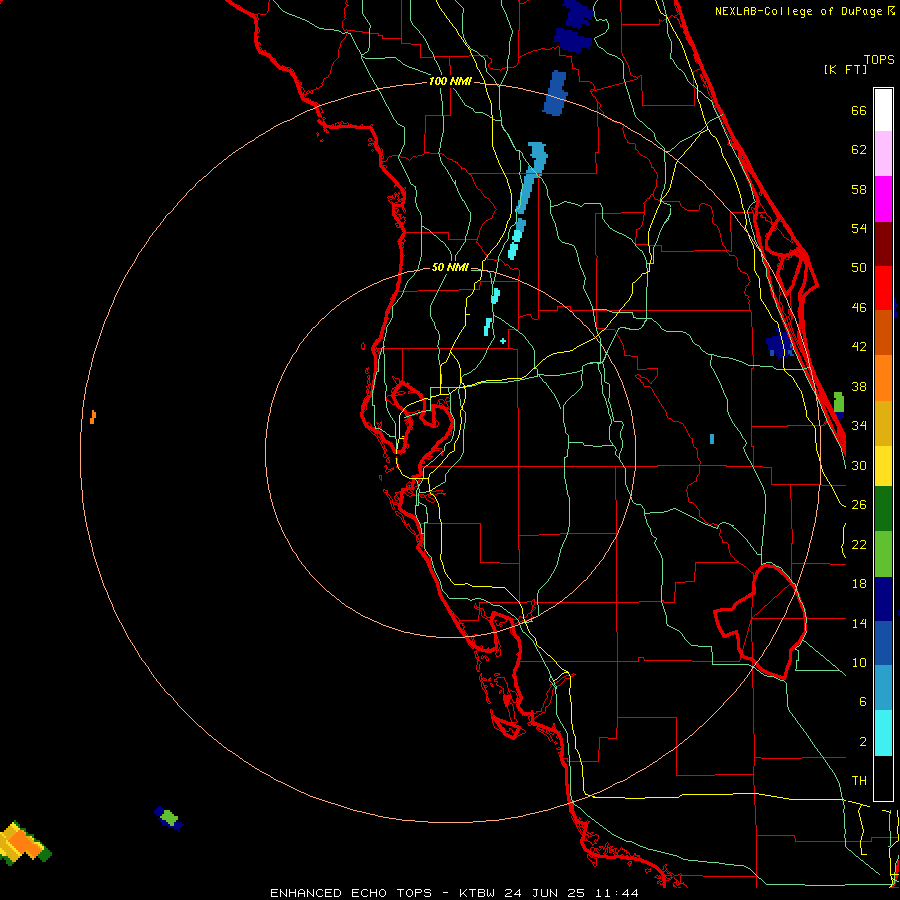Click the '[K FT]' units label
The image size is (900, 900).
[845, 69]
